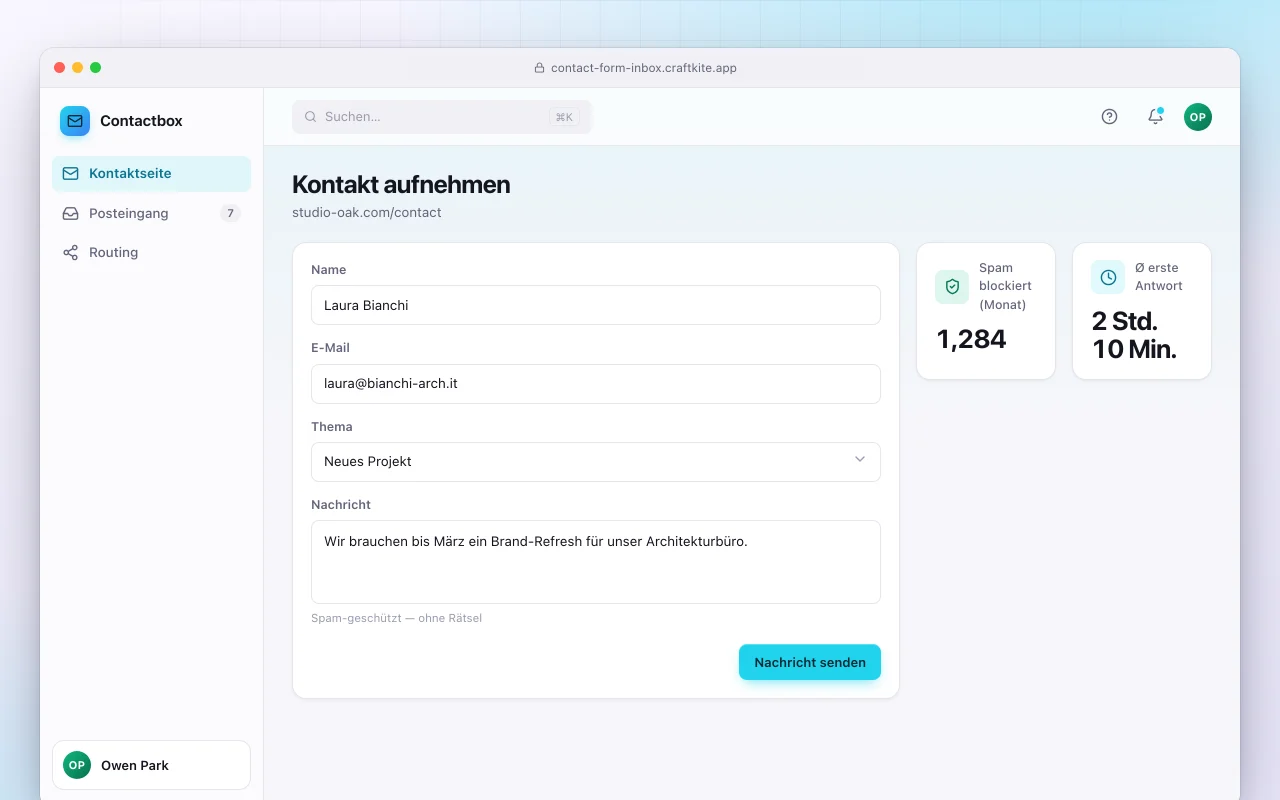Open the notifications bell icon
1280x800 pixels.
1155,117
